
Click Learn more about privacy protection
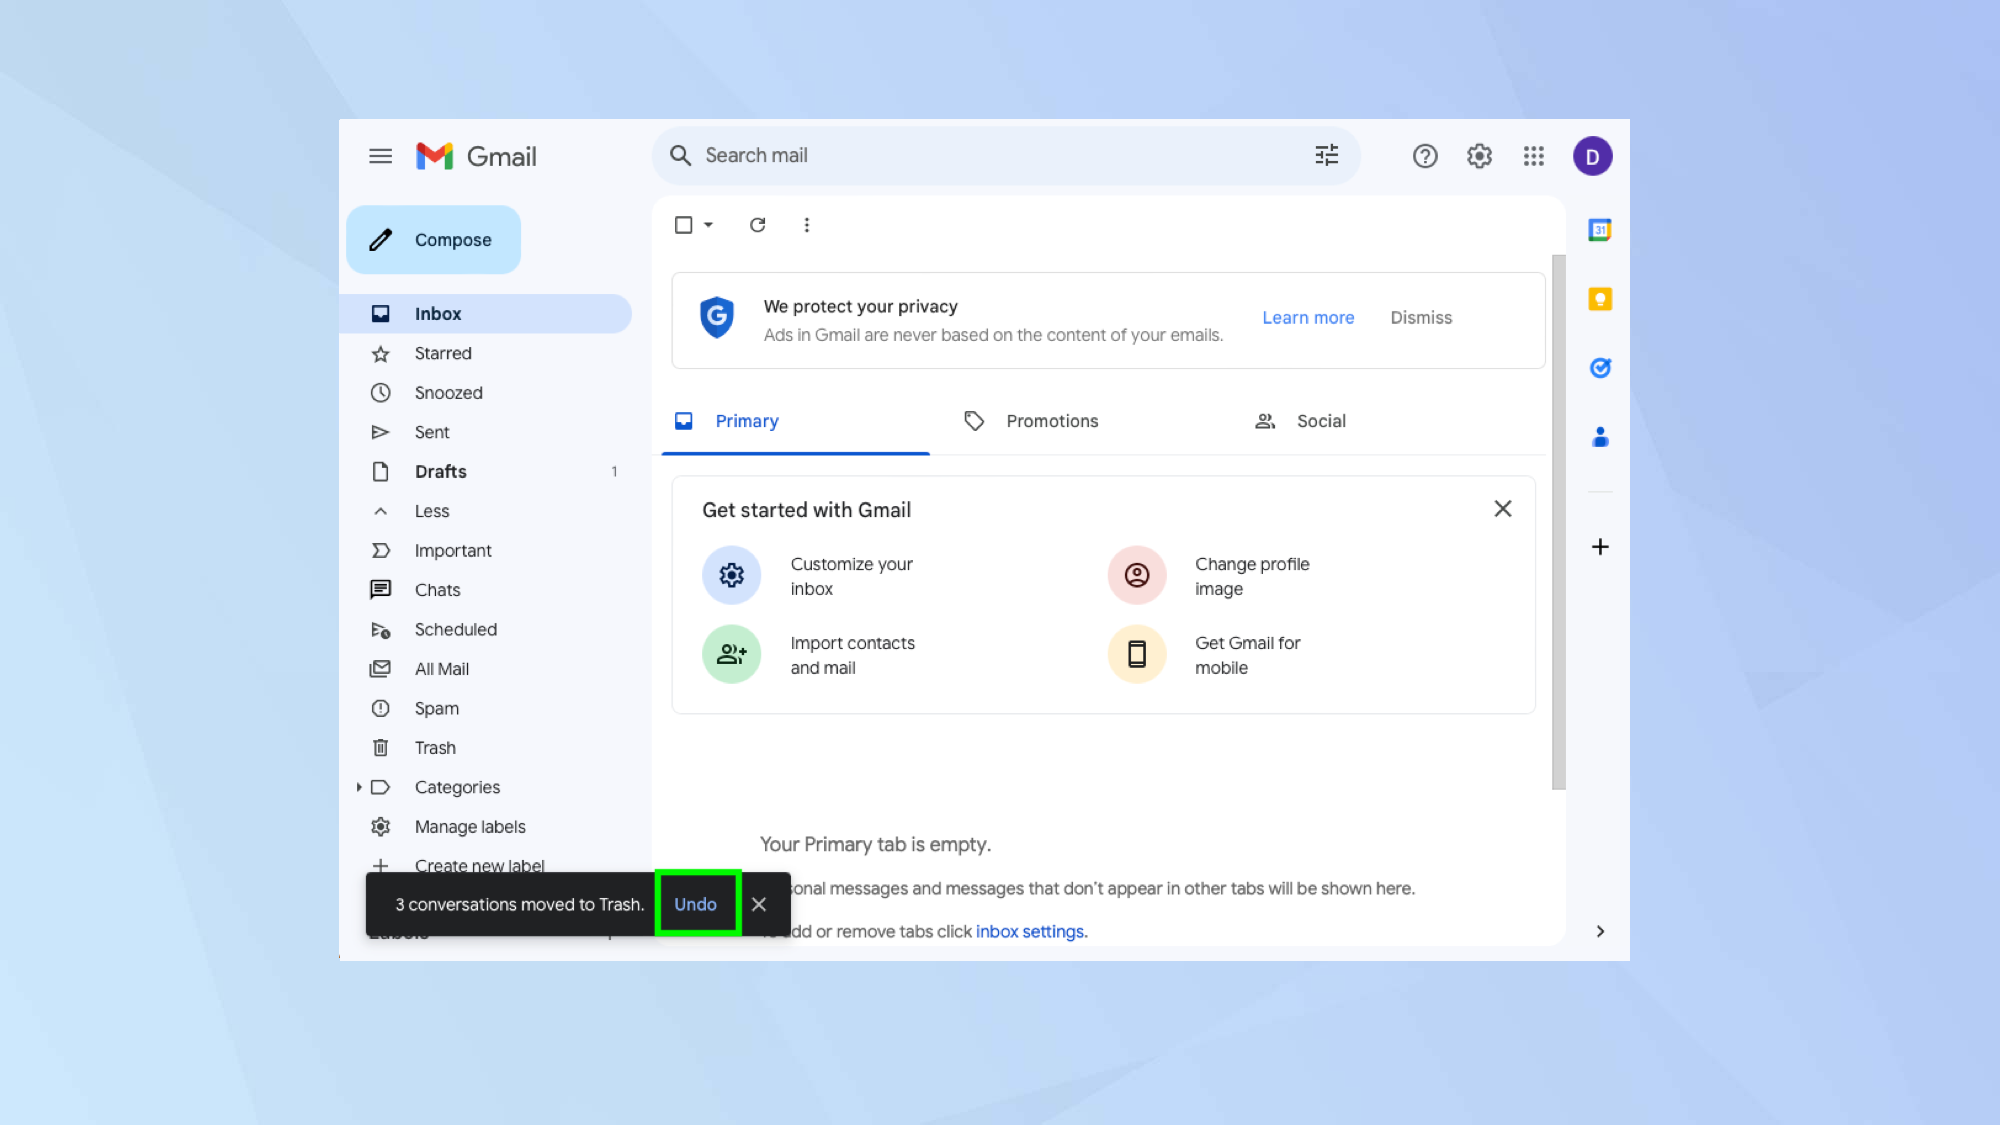pyautogui.click(x=1308, y=317)
